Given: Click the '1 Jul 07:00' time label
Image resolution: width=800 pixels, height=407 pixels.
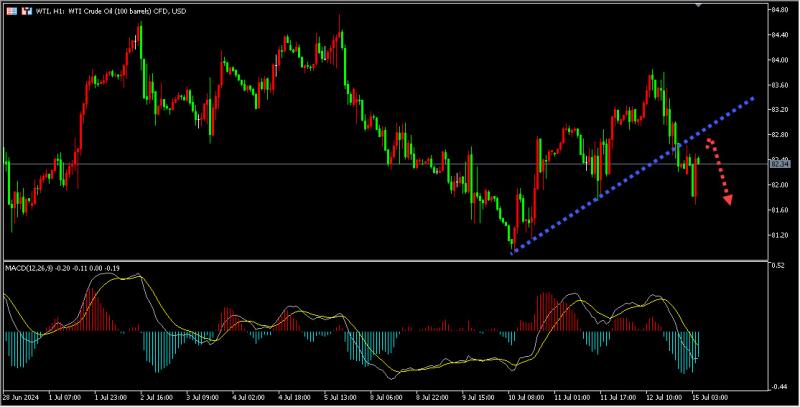Looking at the screenshot, I should tap(65, 397).
